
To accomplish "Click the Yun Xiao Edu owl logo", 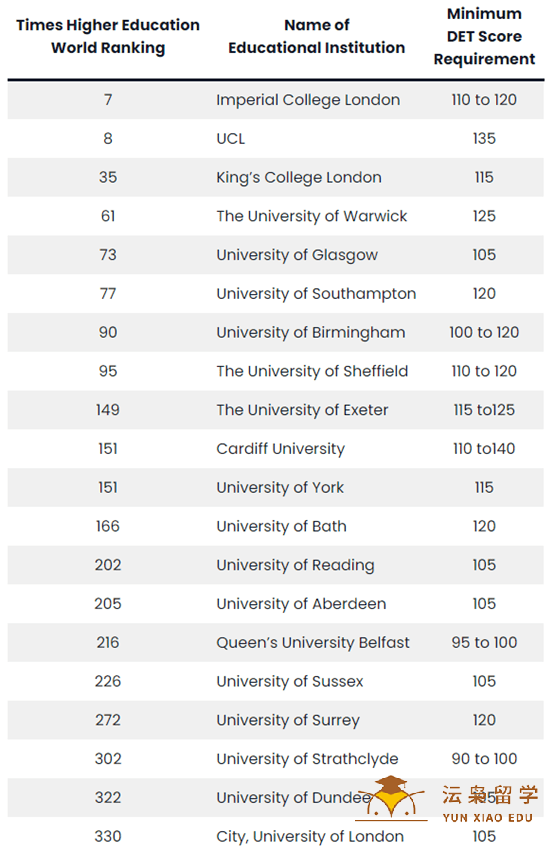I will coord(391,797).
